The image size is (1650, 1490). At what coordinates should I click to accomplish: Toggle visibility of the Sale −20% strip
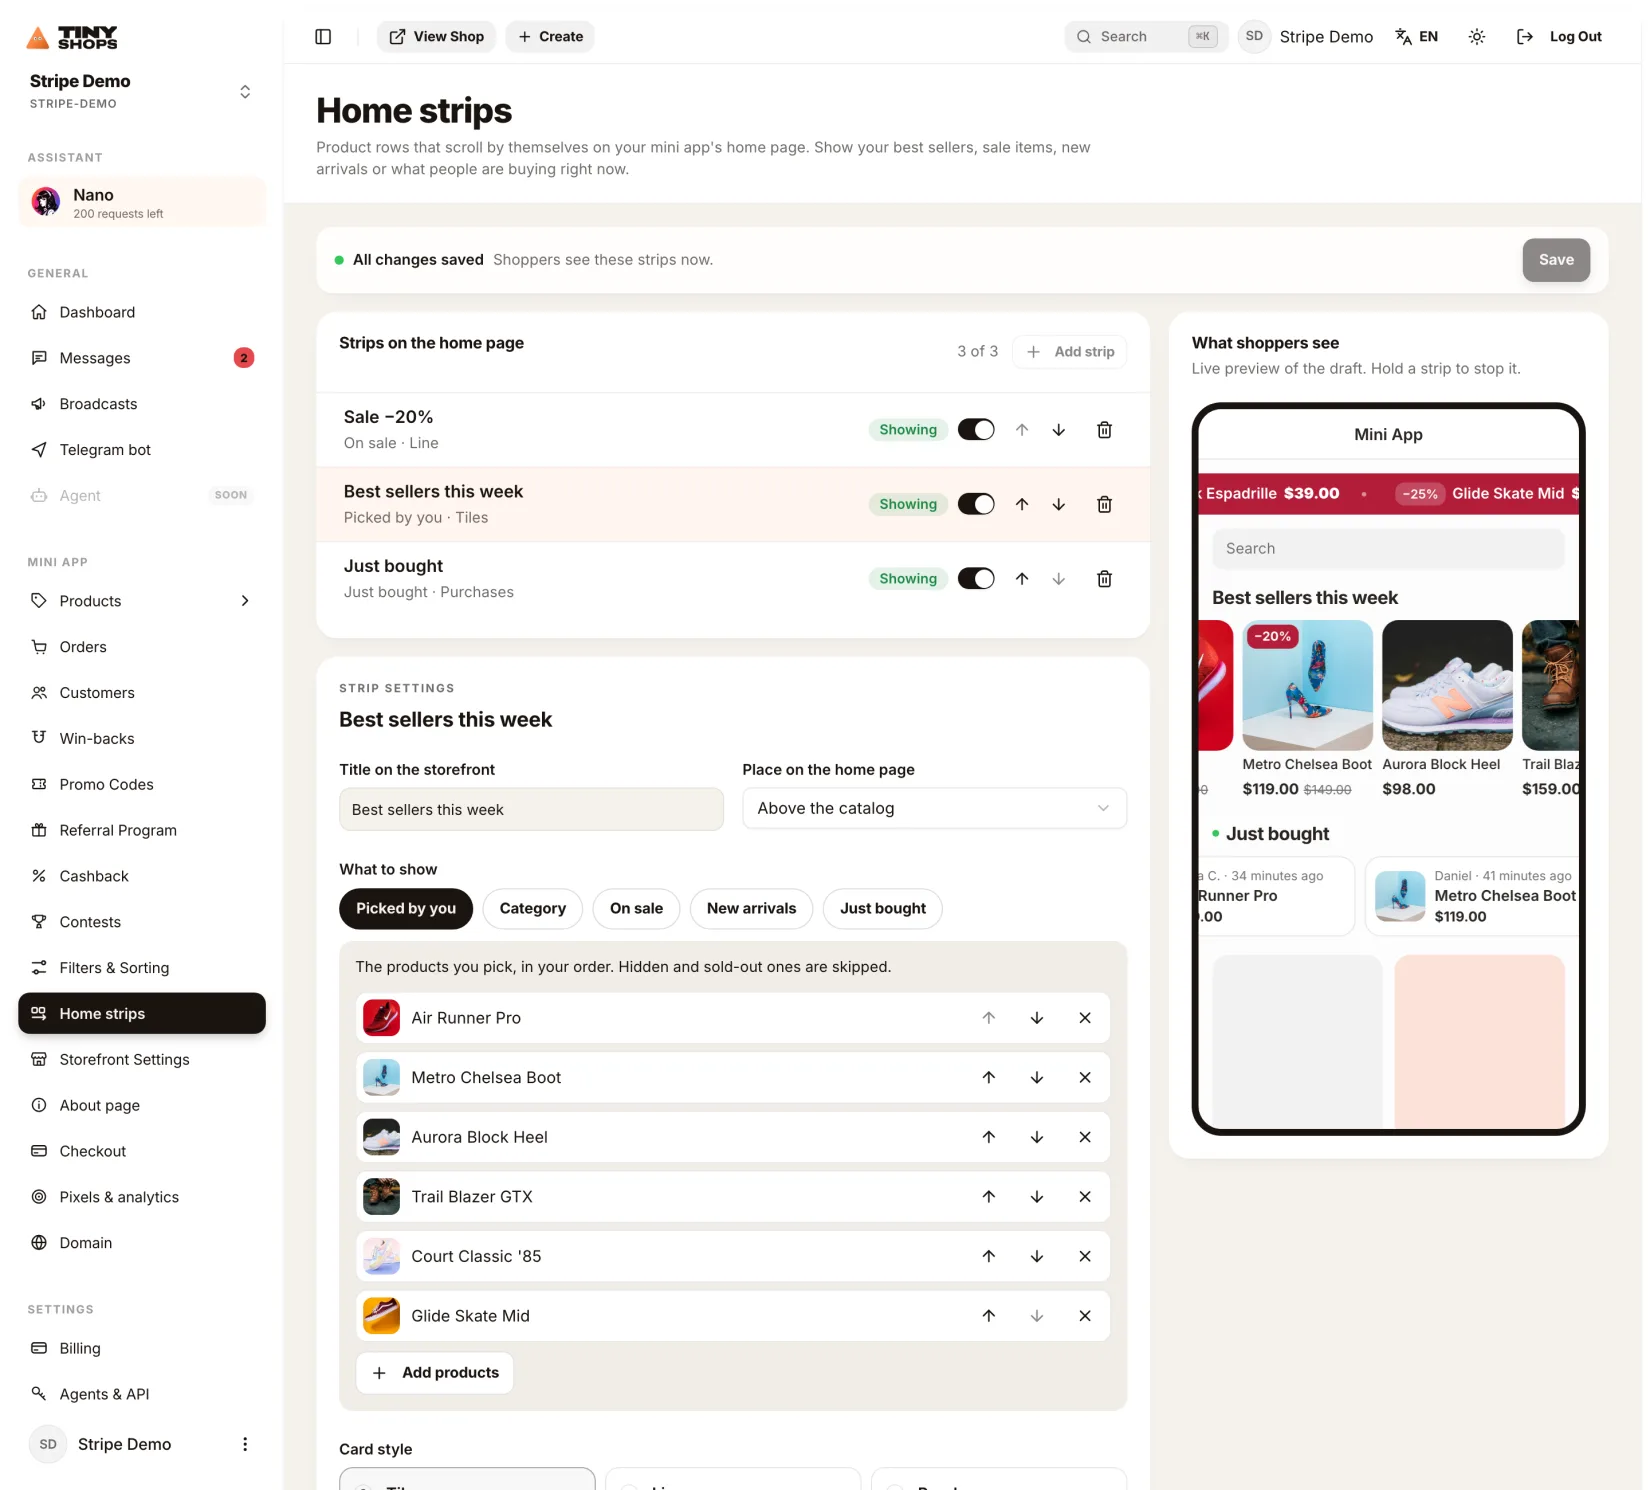(x=976, y=430)
